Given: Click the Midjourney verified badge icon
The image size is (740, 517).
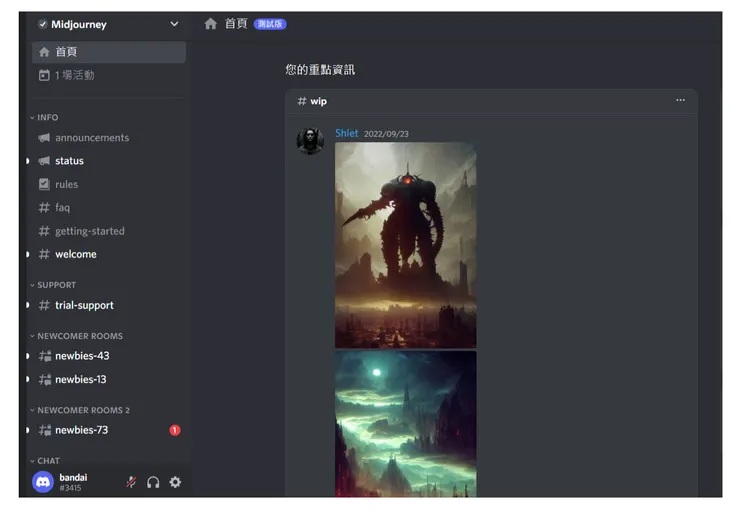Looking at the screenshot, I should pyautogui.click(x=42, y=24).
